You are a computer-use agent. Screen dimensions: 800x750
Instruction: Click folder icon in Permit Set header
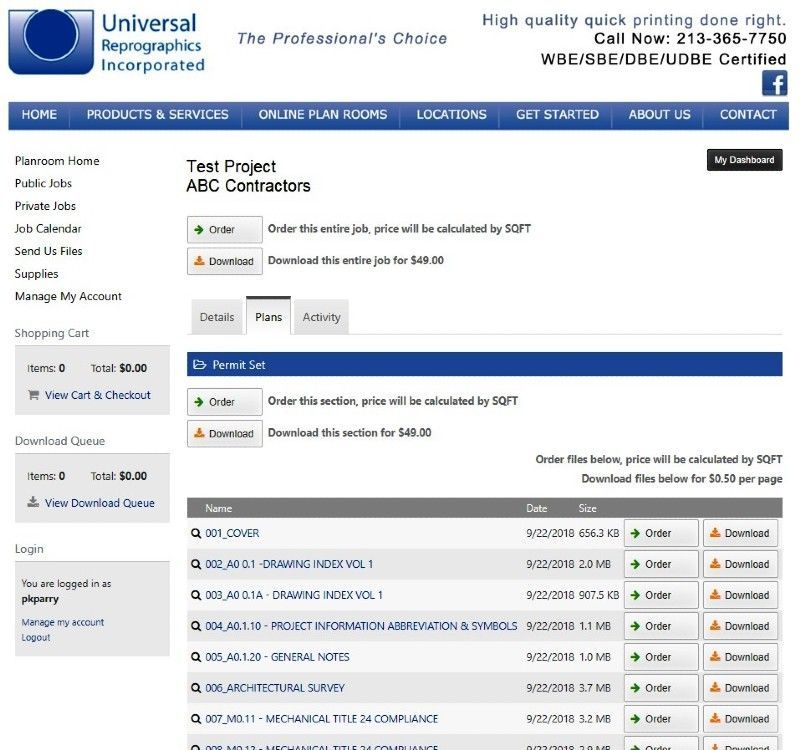(x=199, y=366)
